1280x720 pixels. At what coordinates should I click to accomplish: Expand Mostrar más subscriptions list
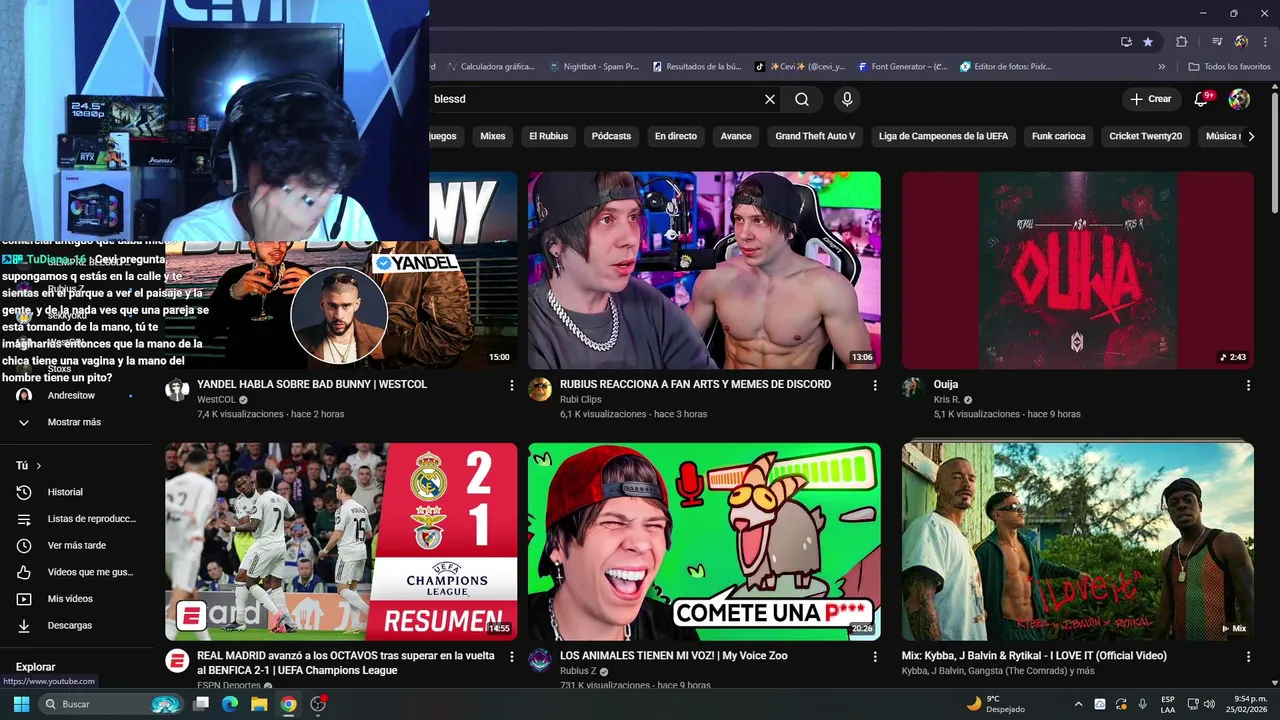(x=76, y=422)
